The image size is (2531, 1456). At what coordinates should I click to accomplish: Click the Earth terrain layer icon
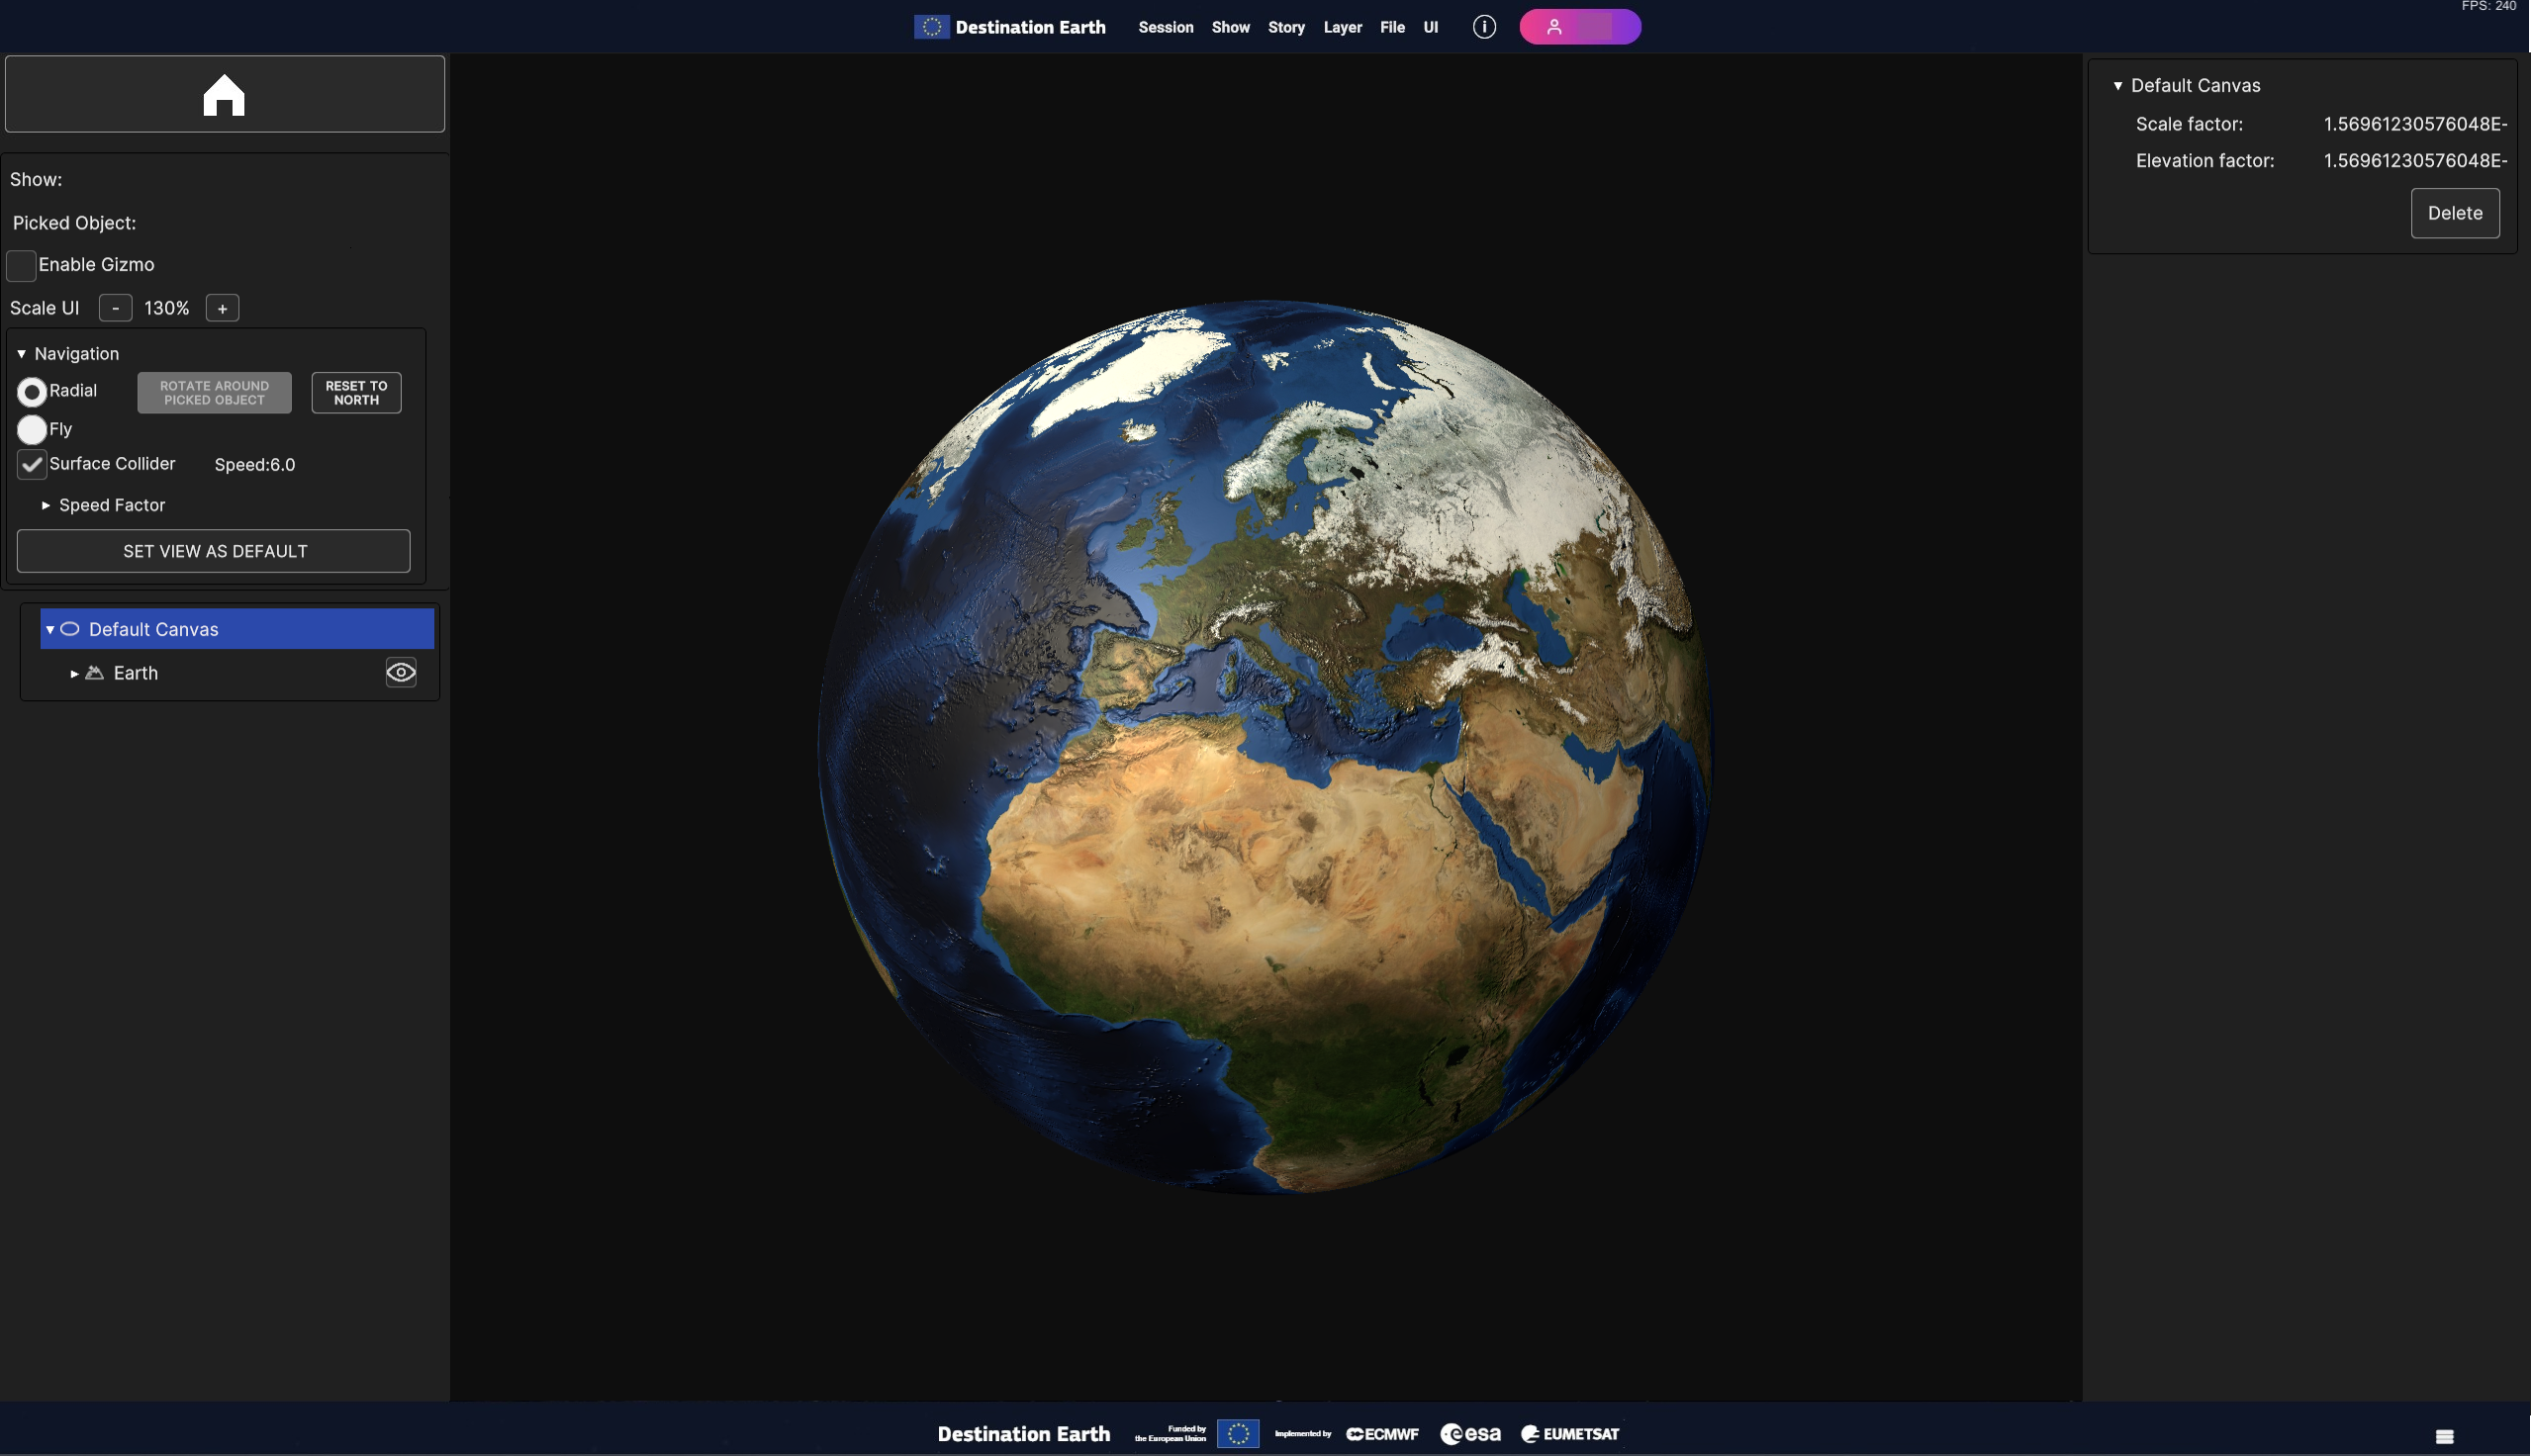95,673
